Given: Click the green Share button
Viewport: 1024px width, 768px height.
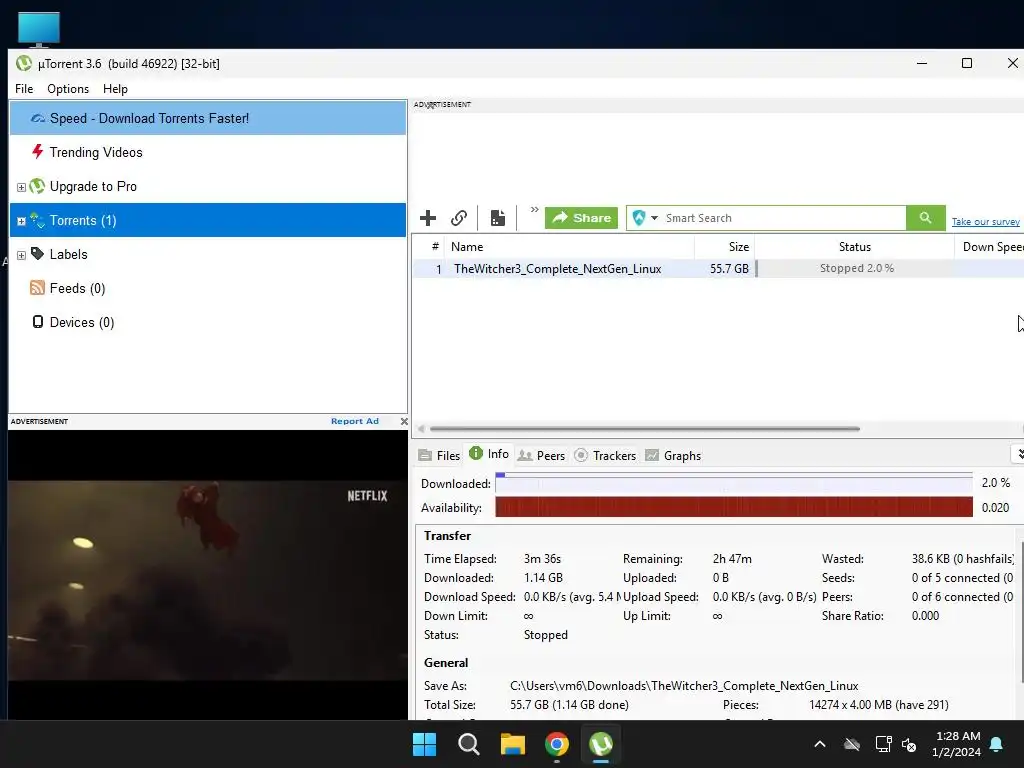Looking at the screenshot, I should [x=581, y=217].
